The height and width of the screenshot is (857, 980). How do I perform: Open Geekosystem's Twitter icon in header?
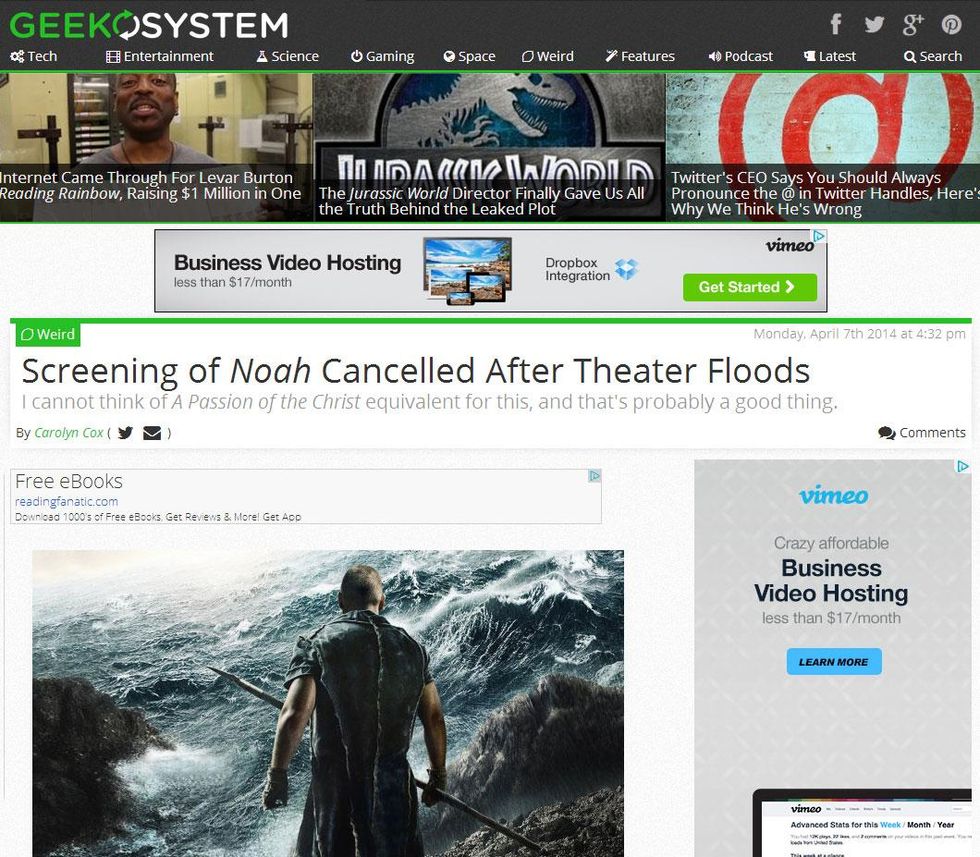pos(874,24)
